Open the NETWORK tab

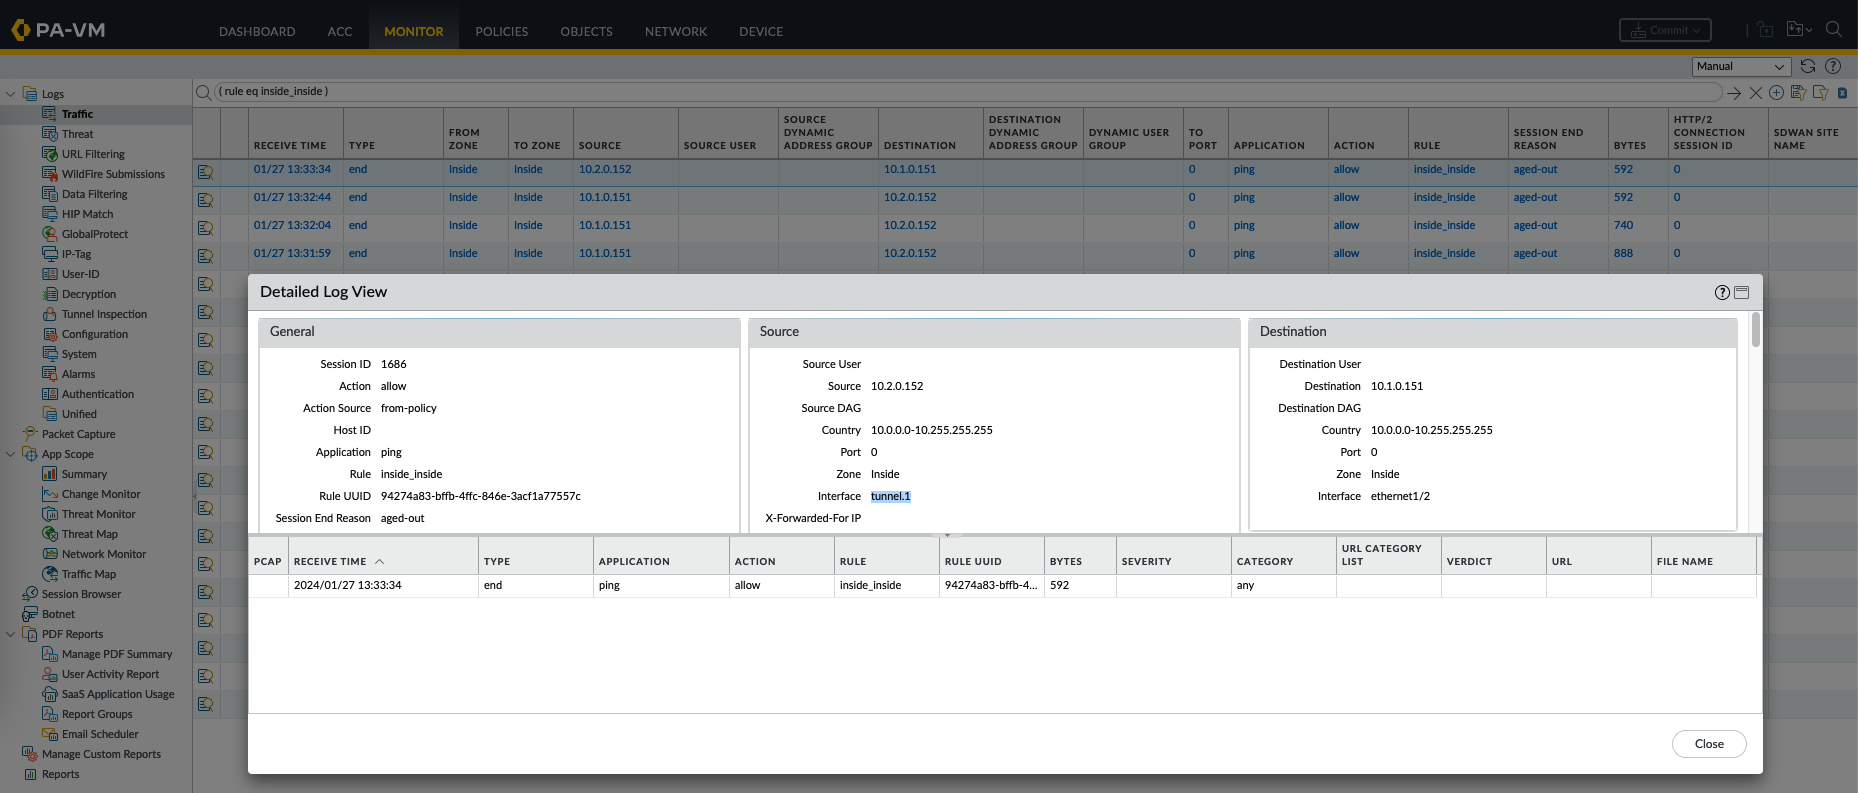pos(675,31)
